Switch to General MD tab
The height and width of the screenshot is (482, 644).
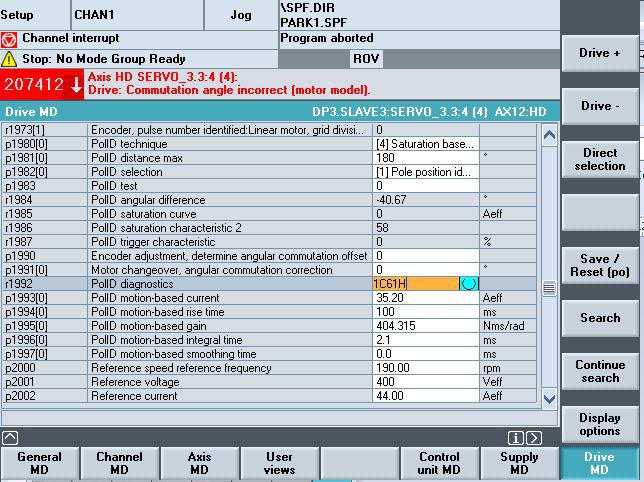point(40,463)
